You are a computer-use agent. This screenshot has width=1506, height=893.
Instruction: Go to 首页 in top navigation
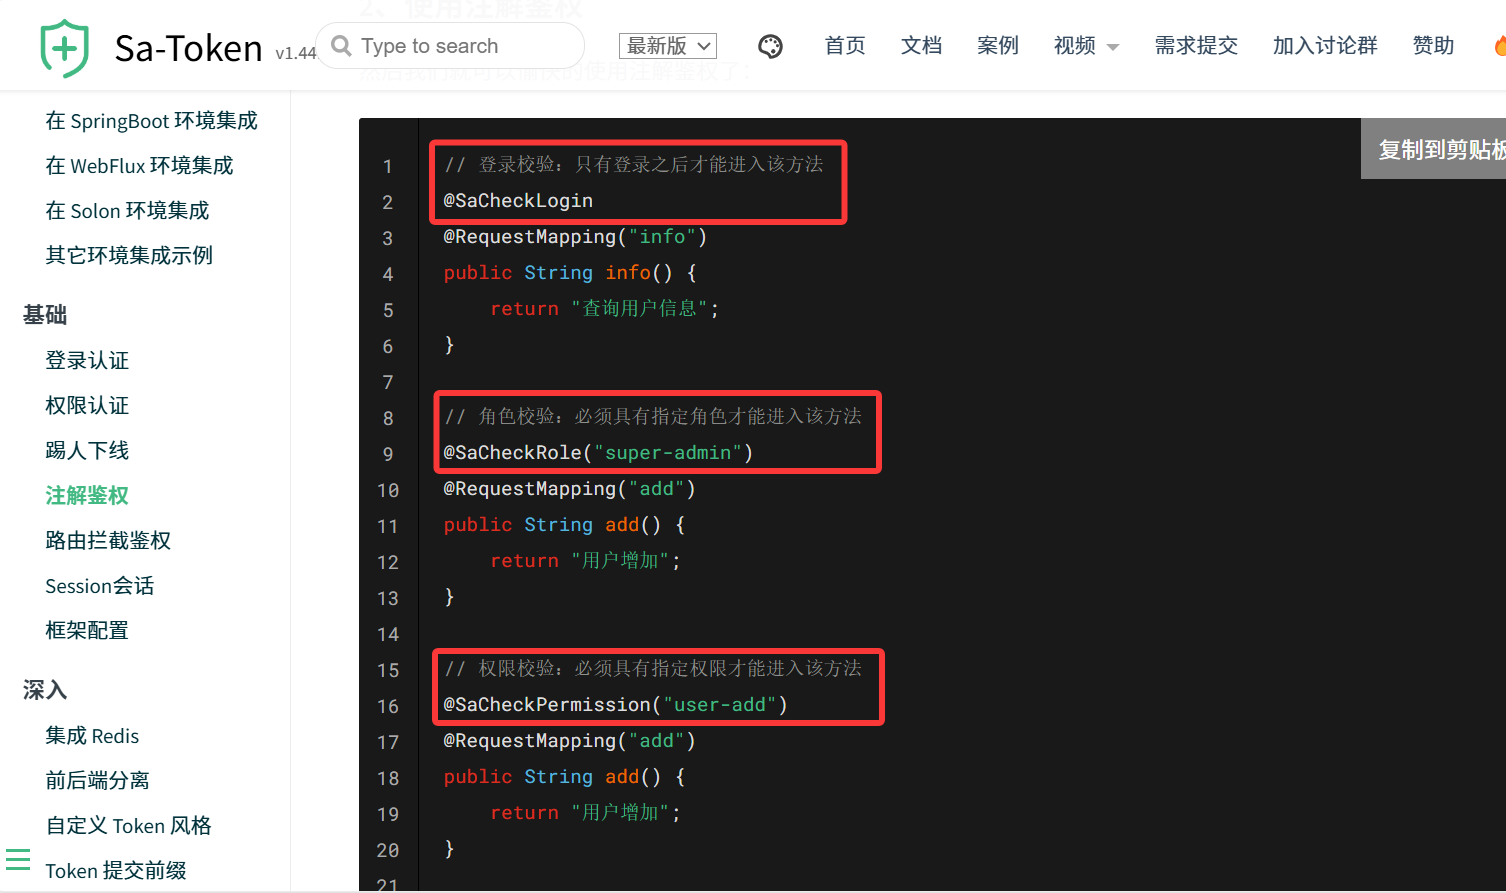click(x=845, y=46)
